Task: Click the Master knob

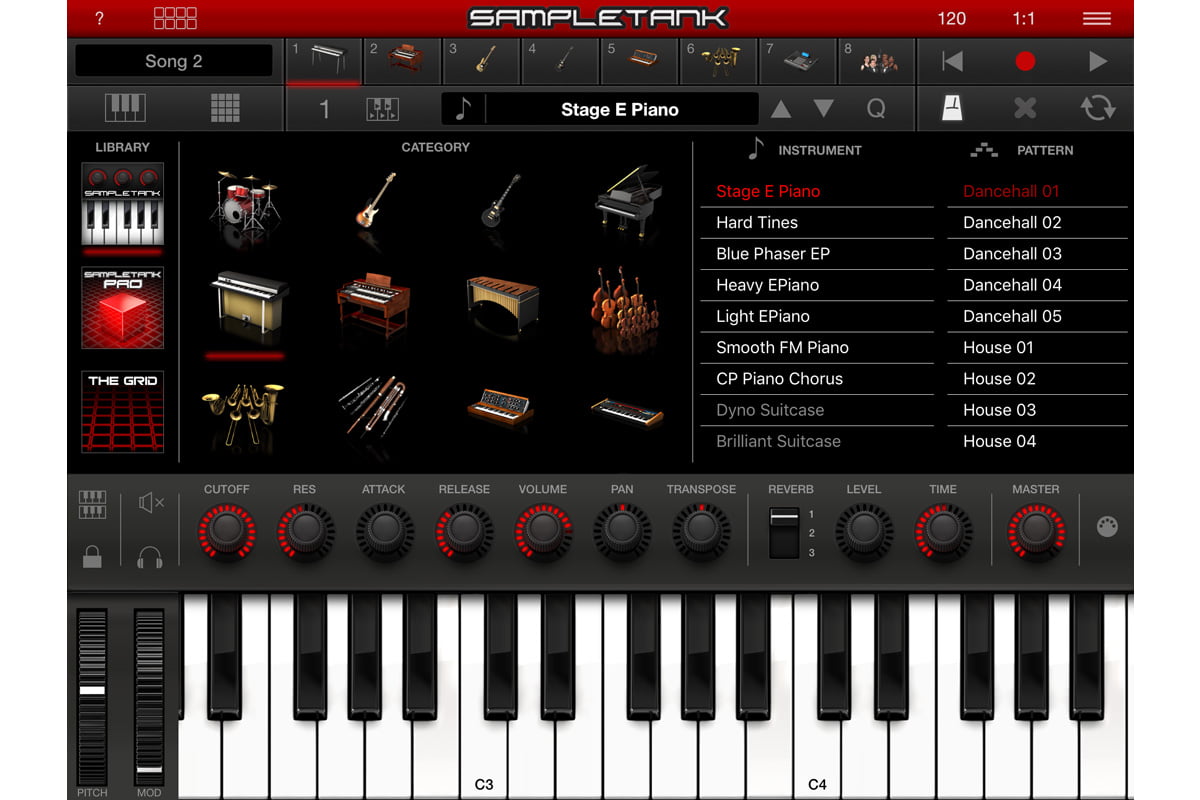Action: coord(1036,531)
